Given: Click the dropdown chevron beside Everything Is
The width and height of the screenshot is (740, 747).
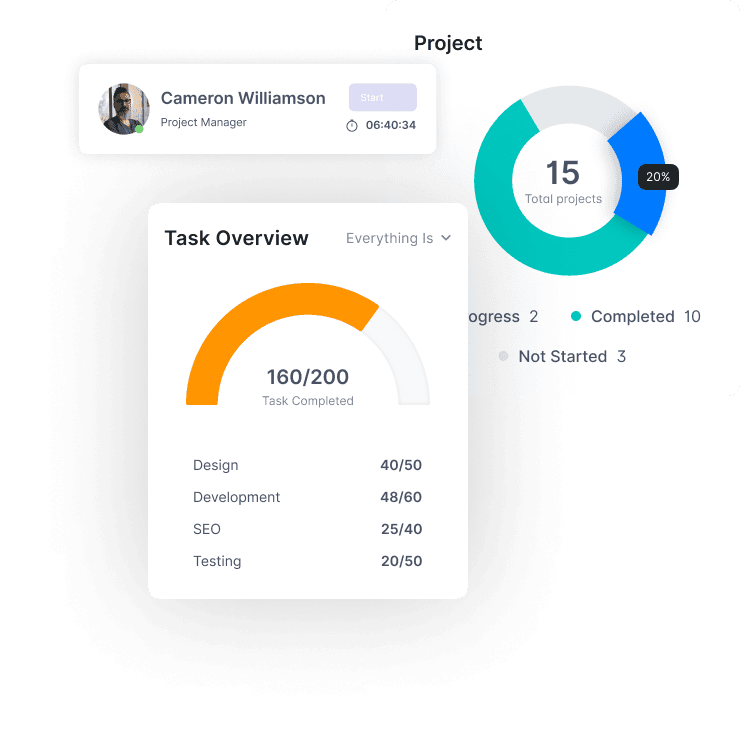Looking at the screenshot, I should point(446,238).
